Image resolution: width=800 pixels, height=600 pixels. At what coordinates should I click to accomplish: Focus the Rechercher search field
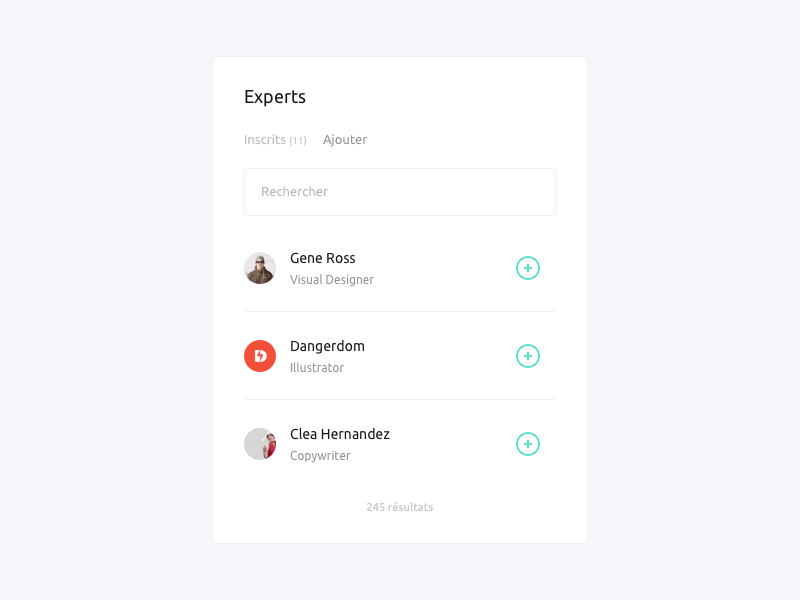400,192
